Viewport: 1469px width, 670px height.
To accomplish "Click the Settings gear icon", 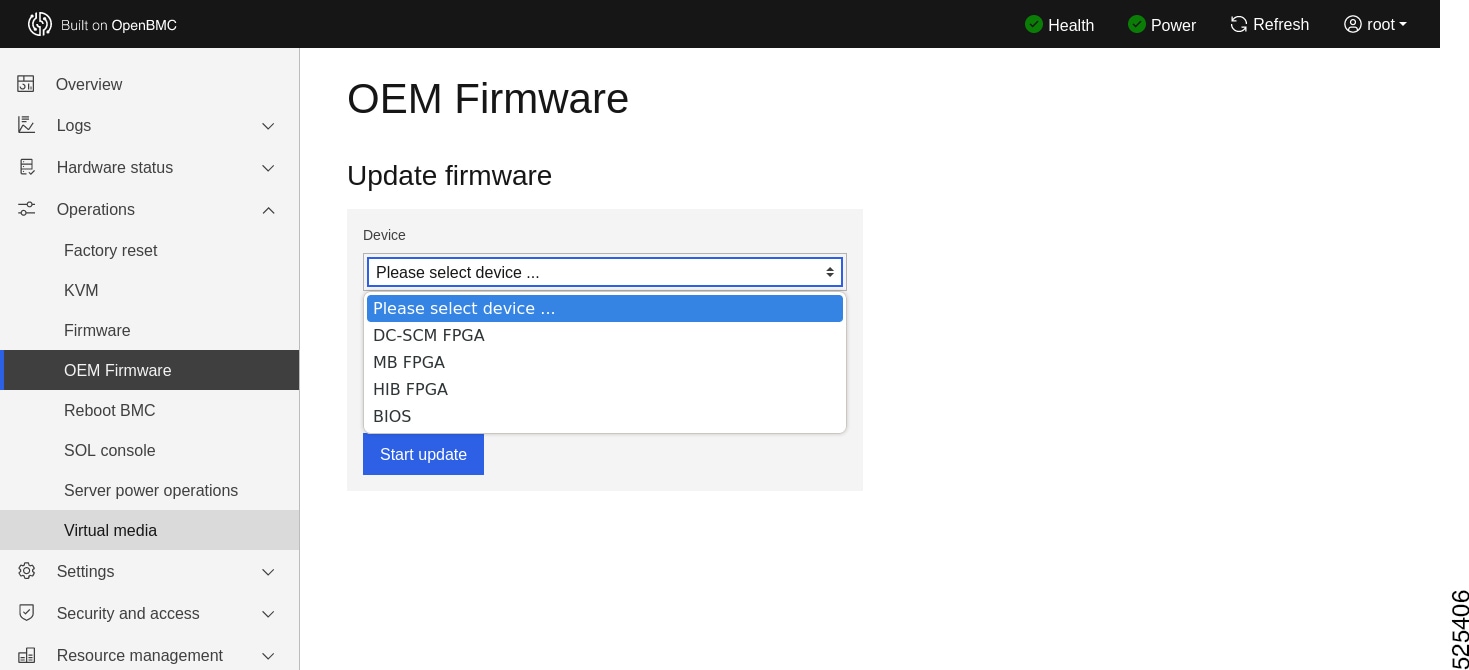I will coord(26,571).
